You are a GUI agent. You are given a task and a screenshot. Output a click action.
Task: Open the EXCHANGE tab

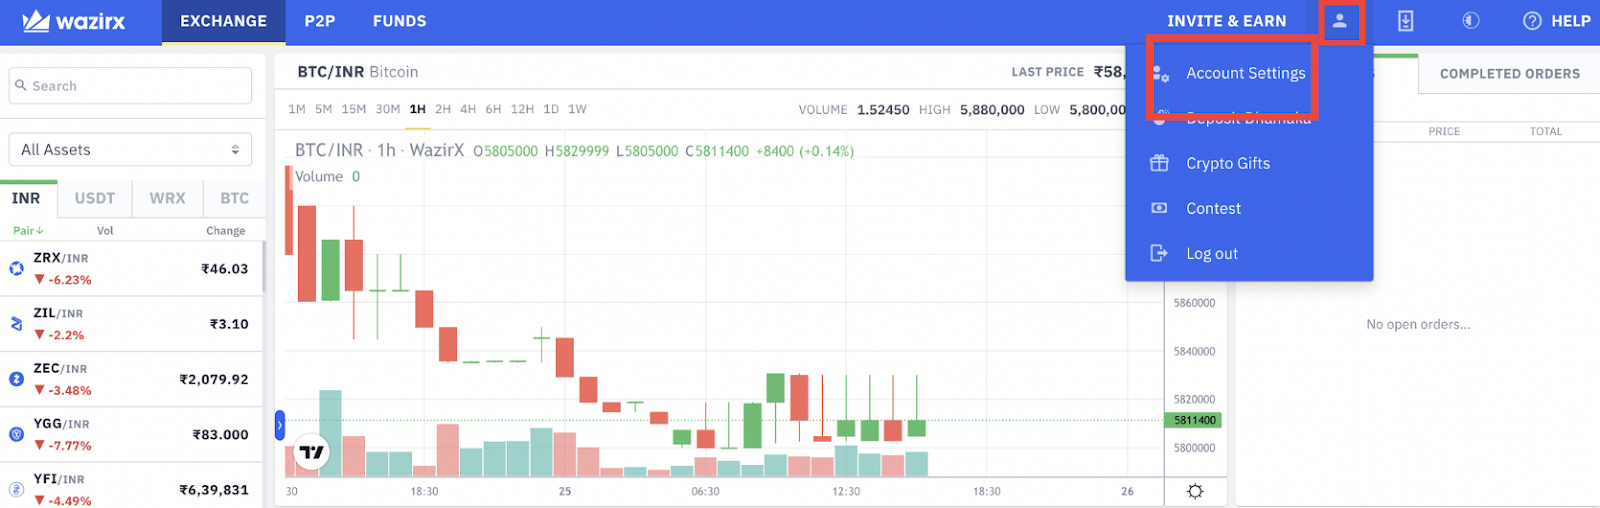coord(224,21)
